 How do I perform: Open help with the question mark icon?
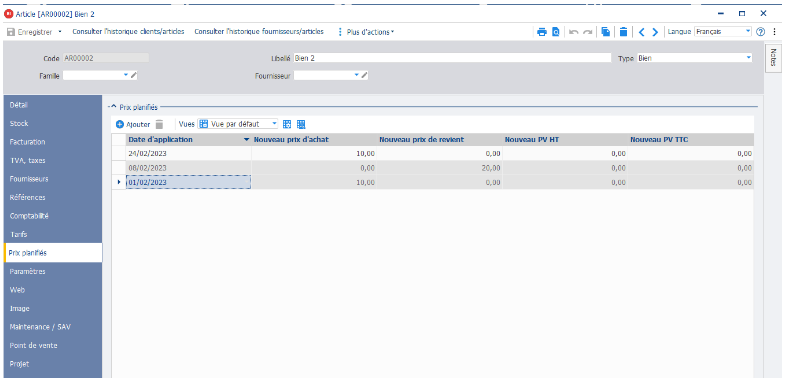760,32
